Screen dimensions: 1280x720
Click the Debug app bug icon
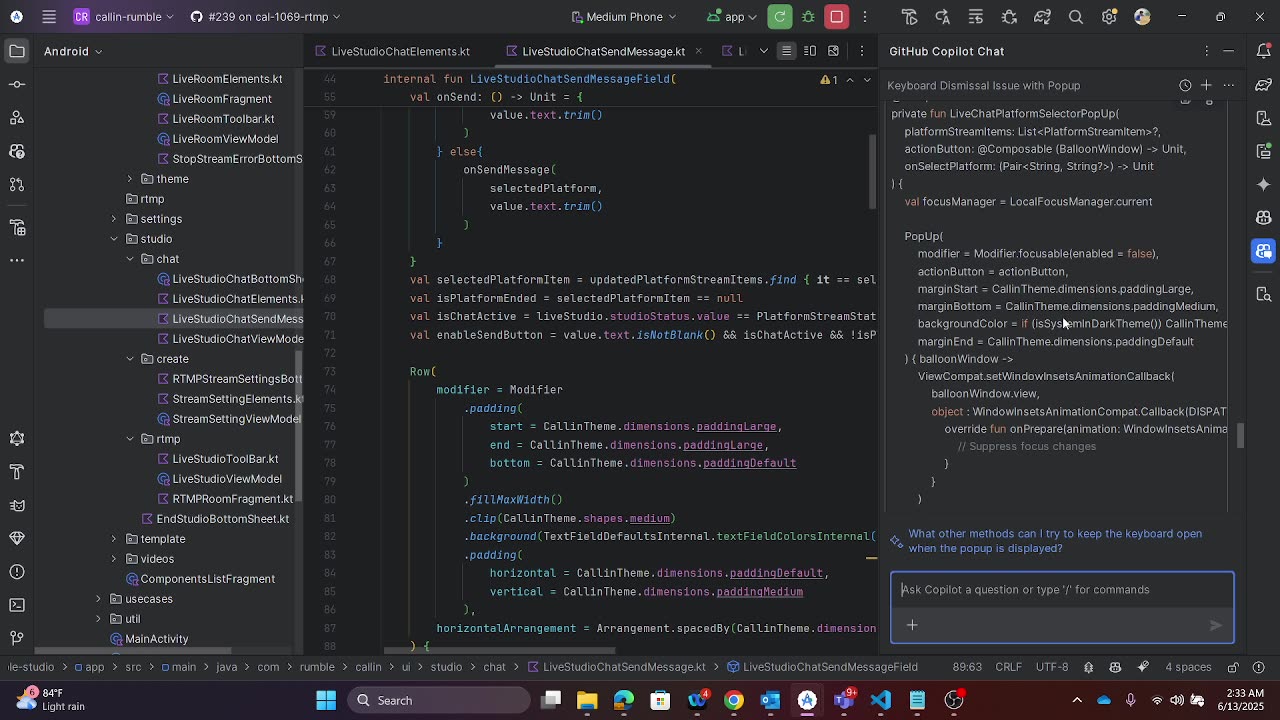pos(808,17)
